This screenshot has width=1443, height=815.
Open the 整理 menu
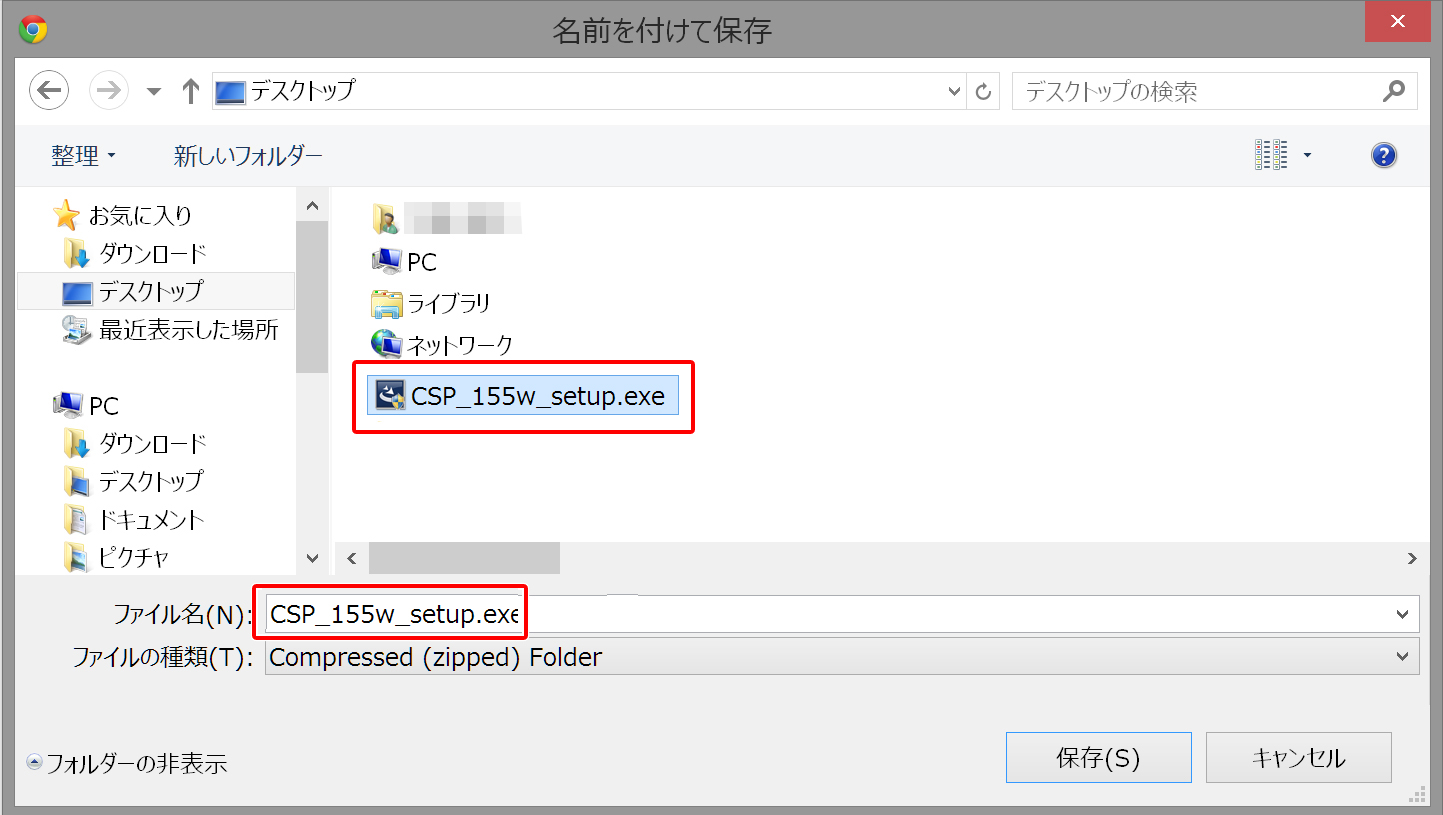(83, 155)
